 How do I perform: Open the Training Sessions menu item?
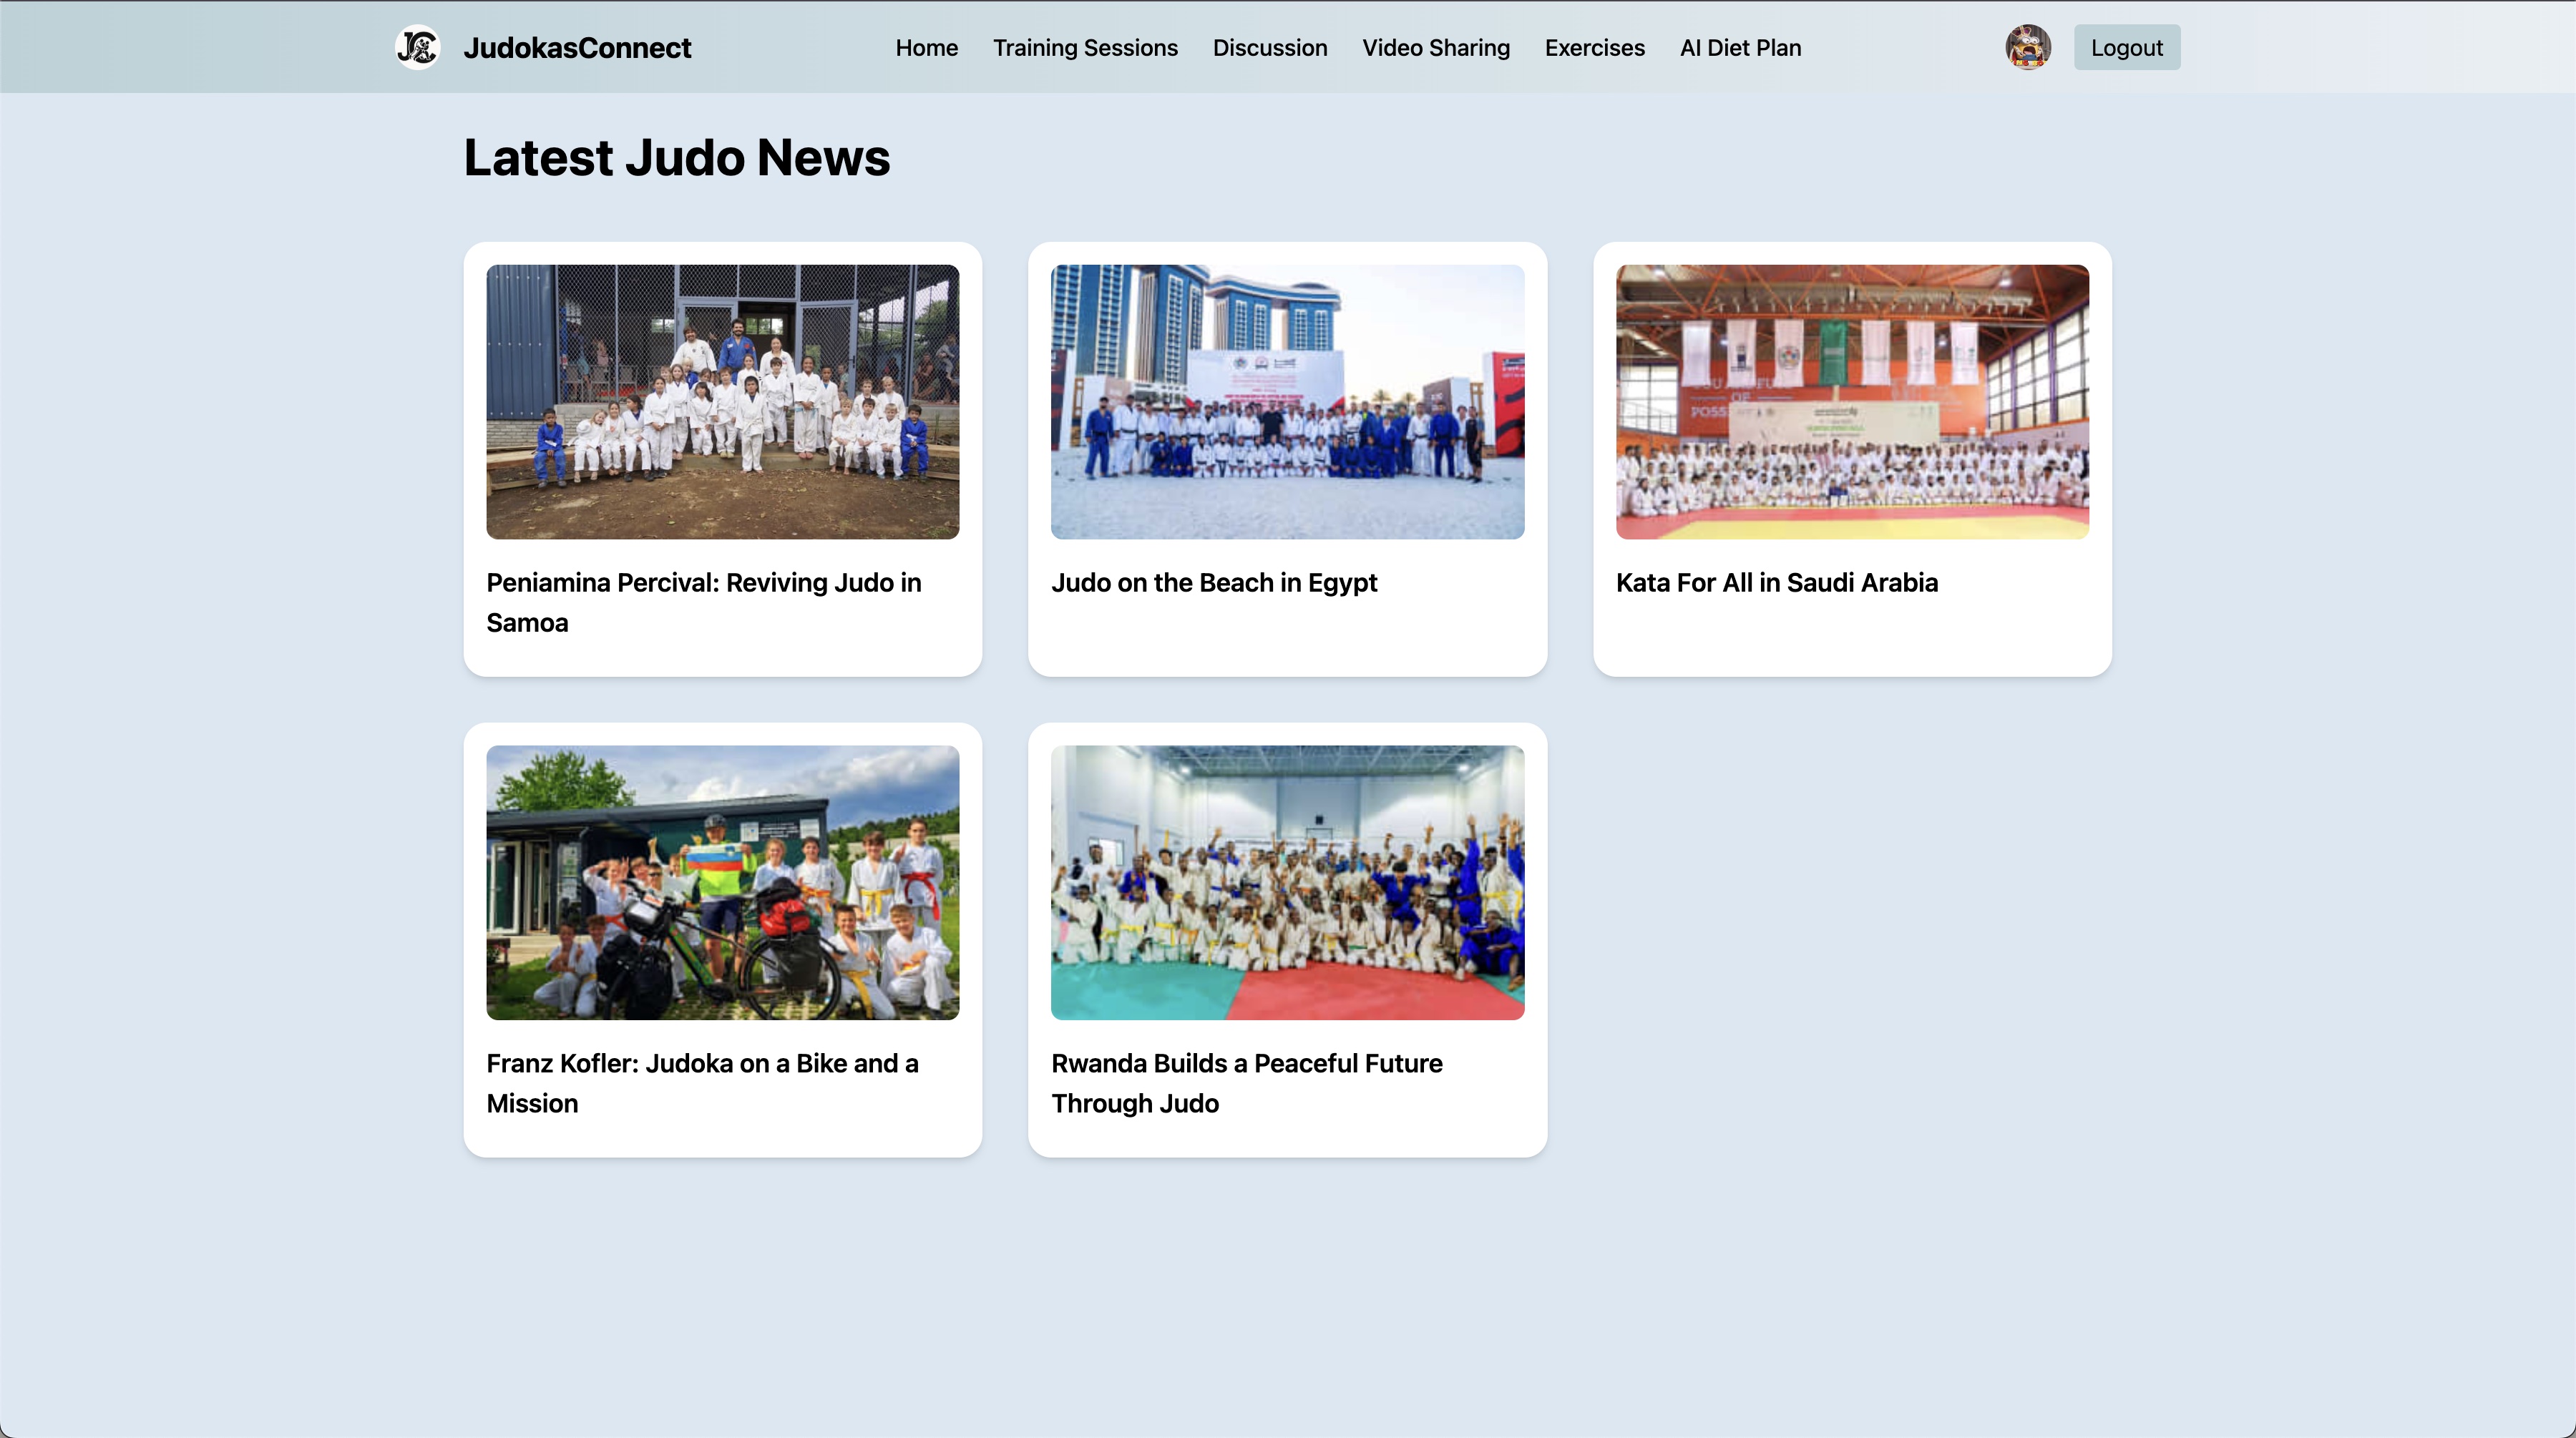pyautogui.click(x=1085, y=47)
